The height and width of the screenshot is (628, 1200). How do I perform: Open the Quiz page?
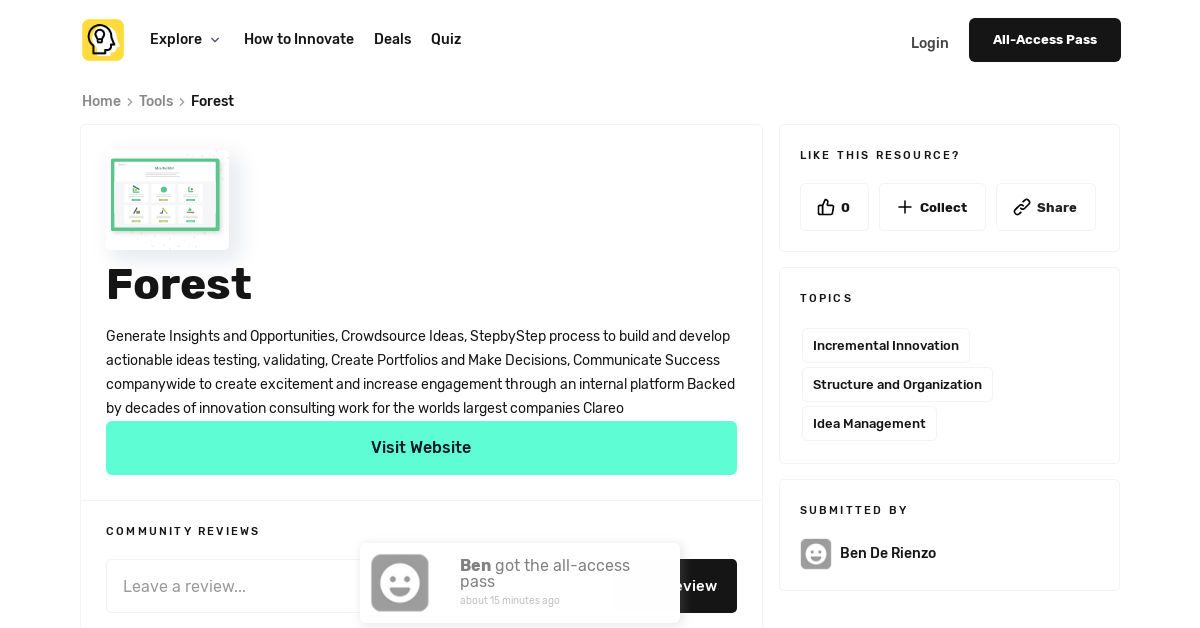pyautogui.click(x=446, y=40)
